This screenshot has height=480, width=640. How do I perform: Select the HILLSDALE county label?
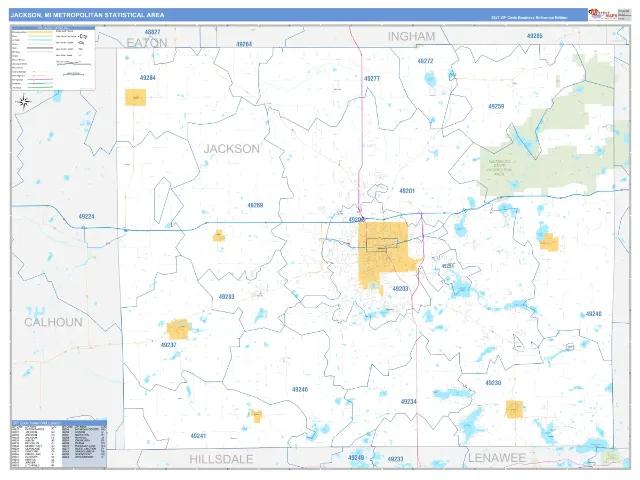coord(221,459)
